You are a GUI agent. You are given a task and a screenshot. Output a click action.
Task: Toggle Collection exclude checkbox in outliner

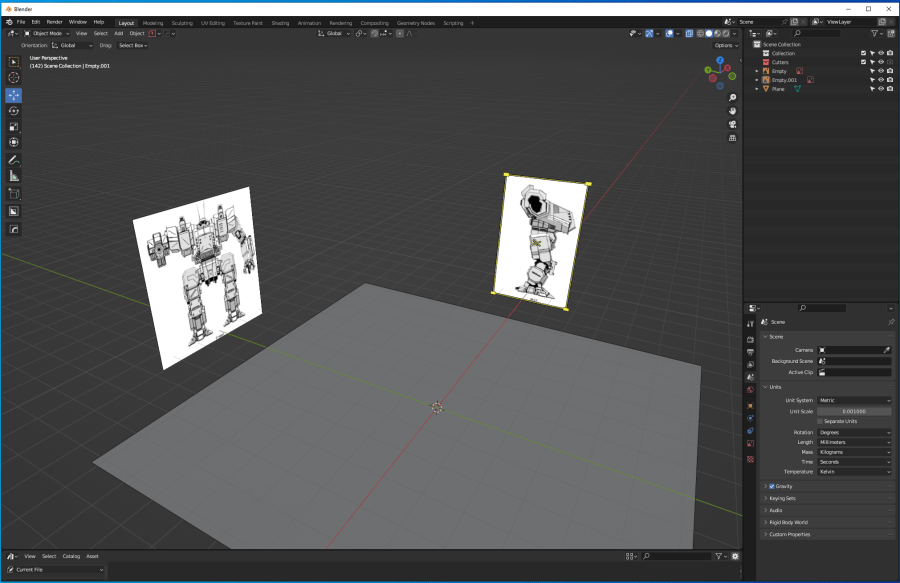[863, 53]
